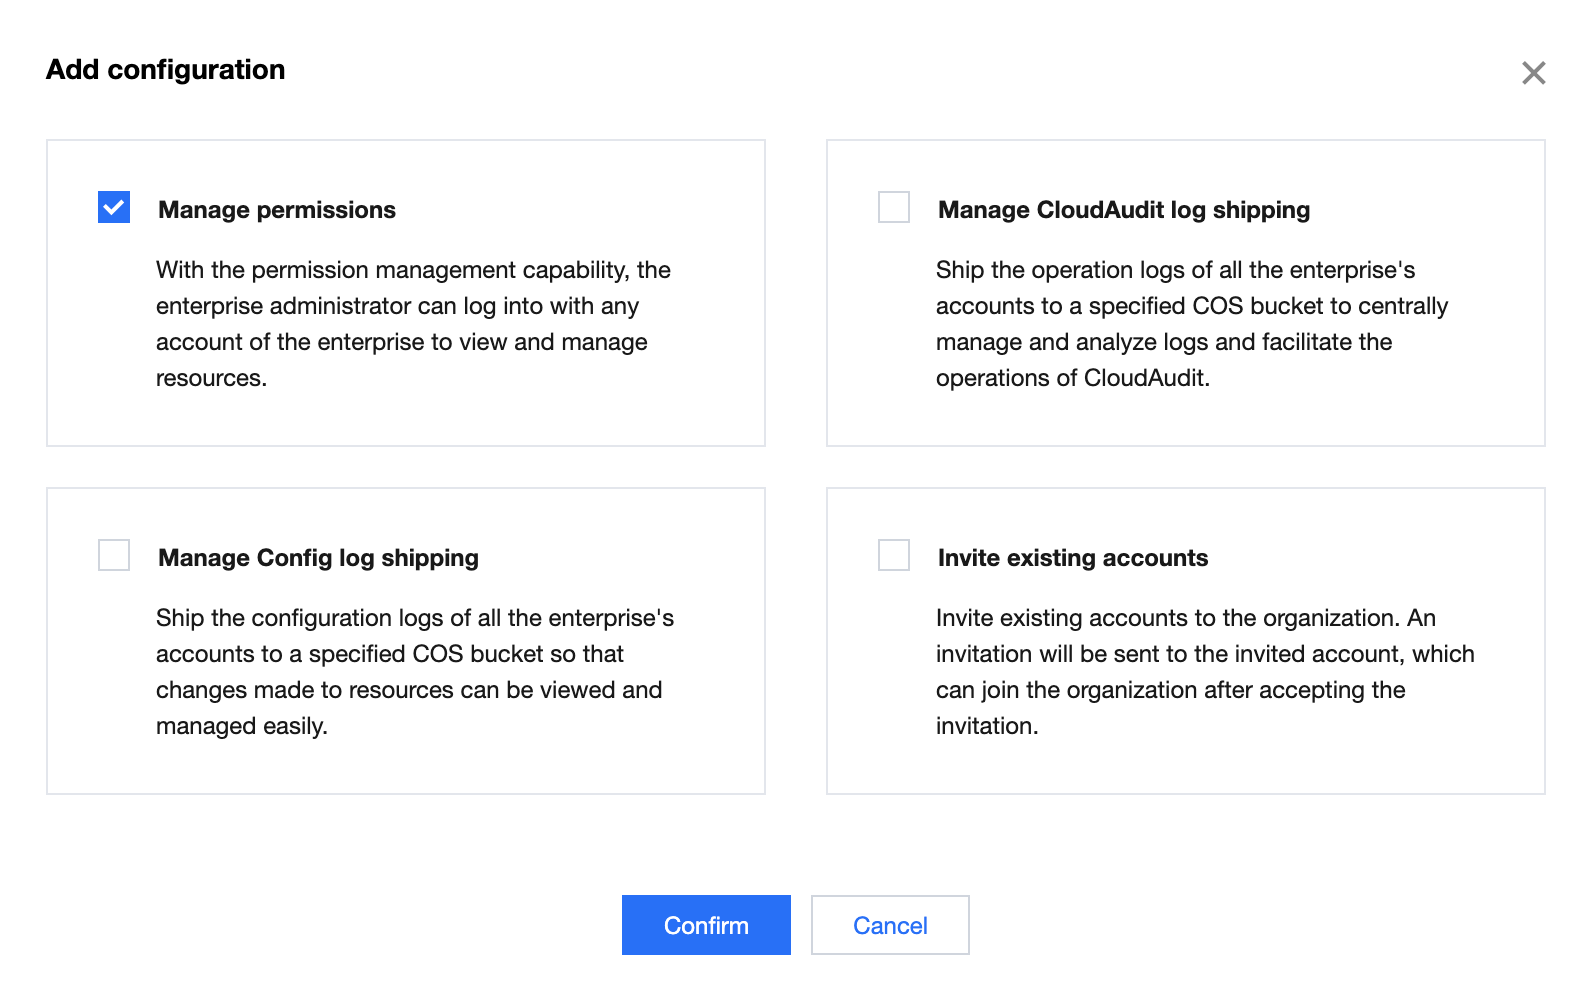Click the permission management capability description text
The image size is (1594, 998).
(x=412, y=324)
